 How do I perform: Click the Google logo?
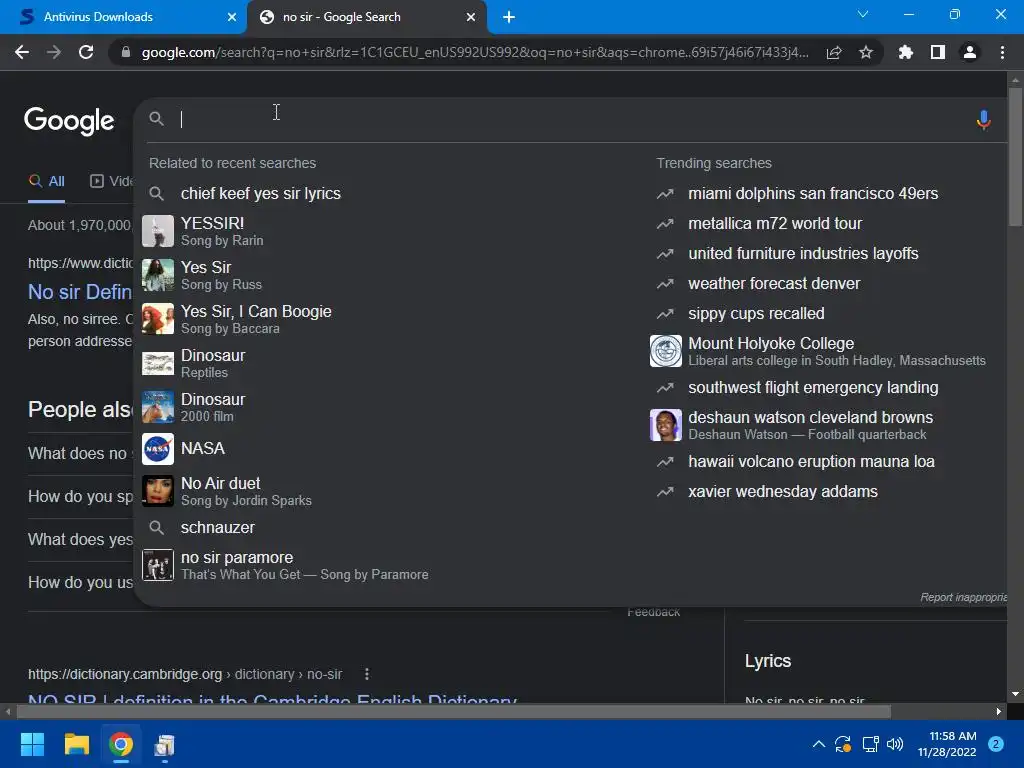click(x=69, y=121)
